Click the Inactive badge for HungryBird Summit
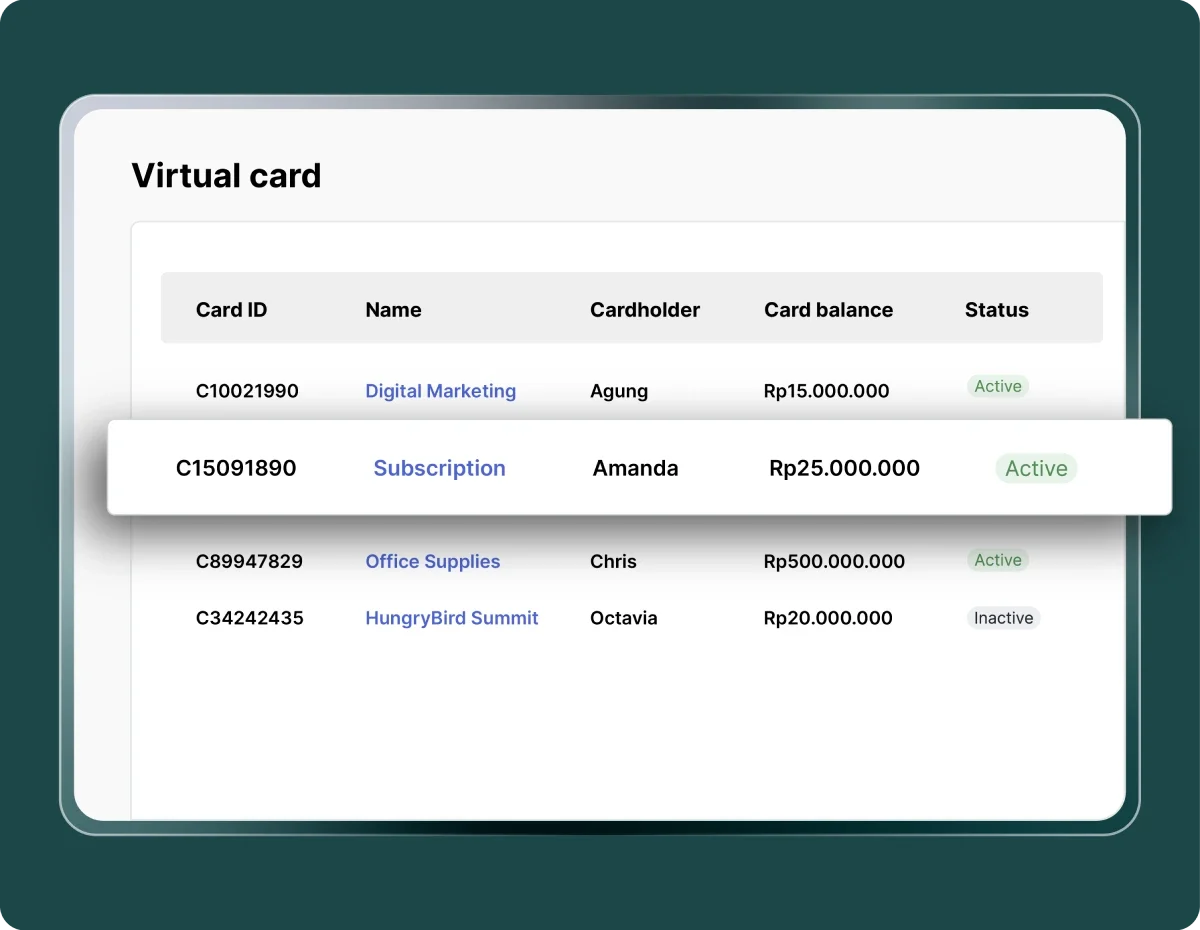This screenshot has width=1200, height=930. click(1003, 618)
